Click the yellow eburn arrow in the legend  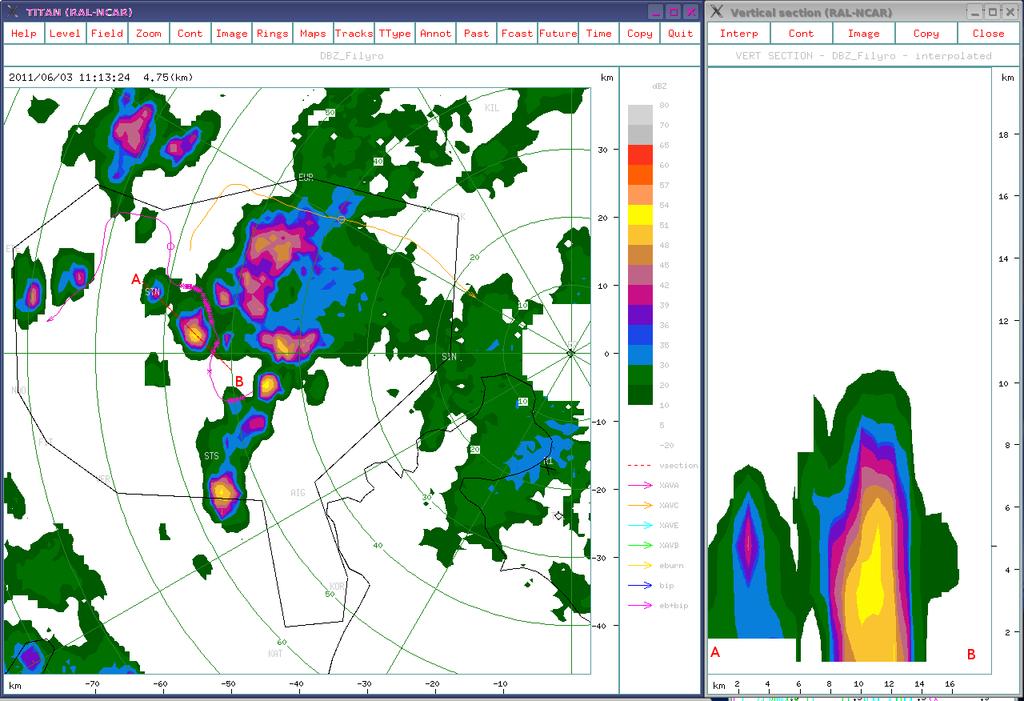[x=640, y=565]
